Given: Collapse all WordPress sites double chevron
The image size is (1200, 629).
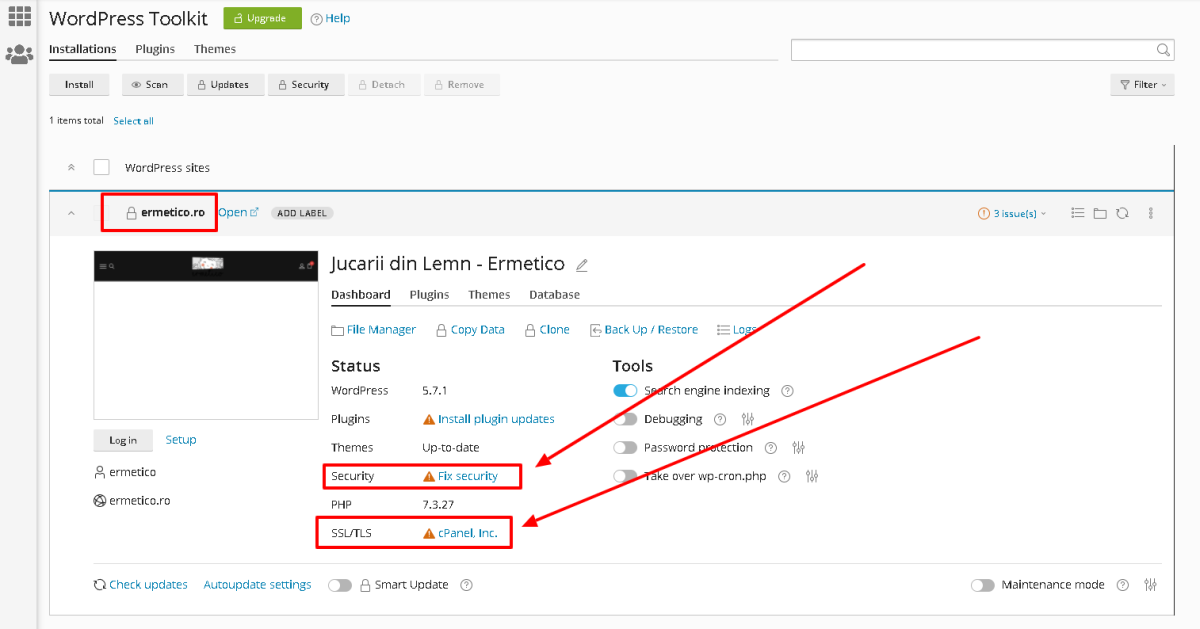Looking at the screenshot, I should (x=71, y=167).
